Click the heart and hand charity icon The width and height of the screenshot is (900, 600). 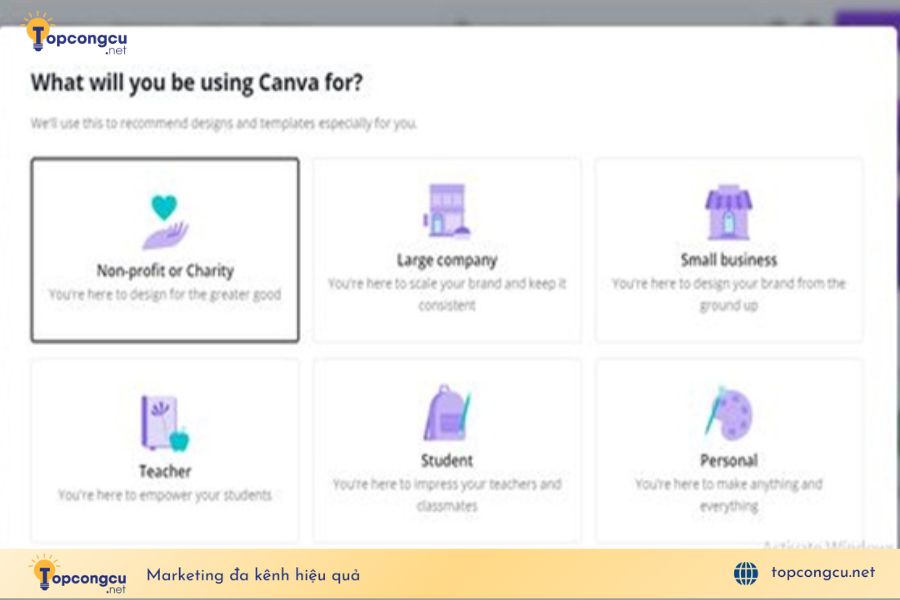[165, 222]
